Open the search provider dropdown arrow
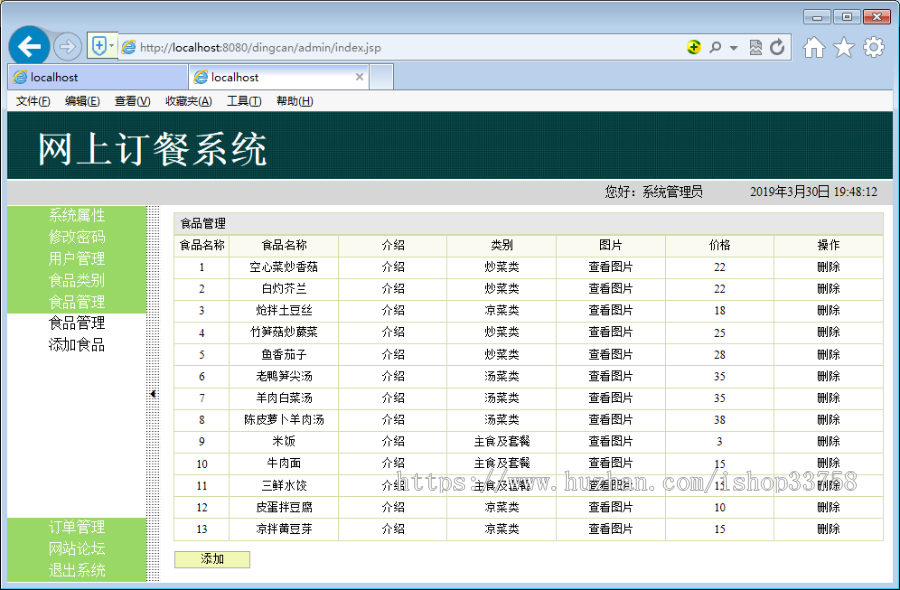This screenshot has height=590, width=900. tap(736, 46)
